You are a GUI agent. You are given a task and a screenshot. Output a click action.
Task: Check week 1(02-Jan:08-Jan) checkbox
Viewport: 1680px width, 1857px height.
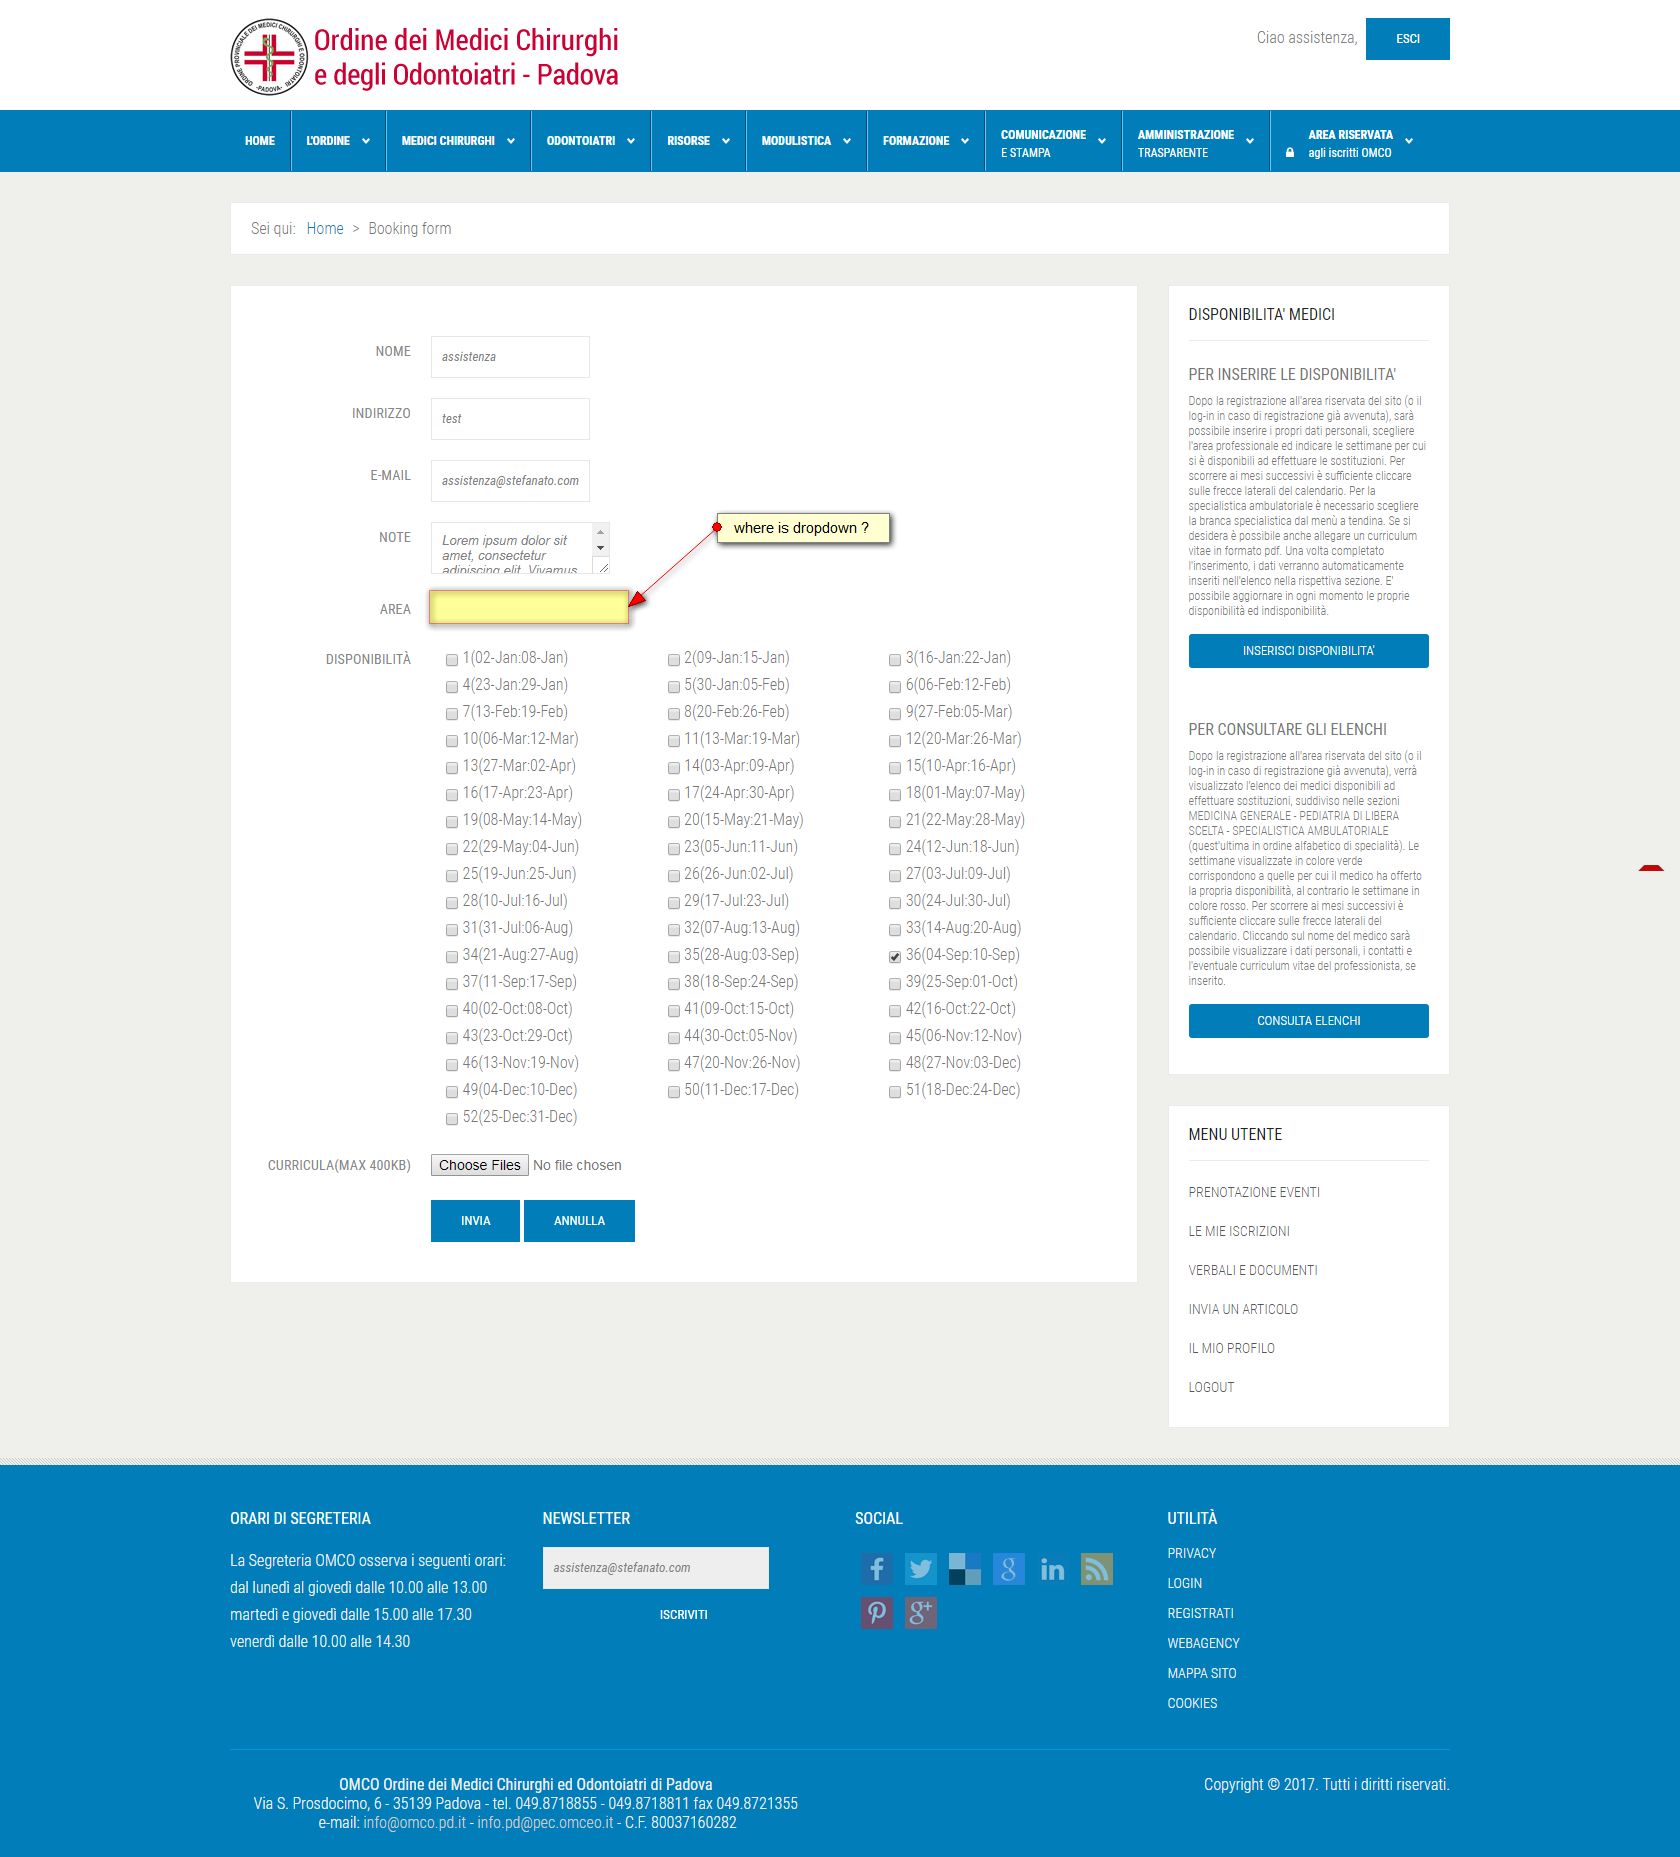point(452,660)
